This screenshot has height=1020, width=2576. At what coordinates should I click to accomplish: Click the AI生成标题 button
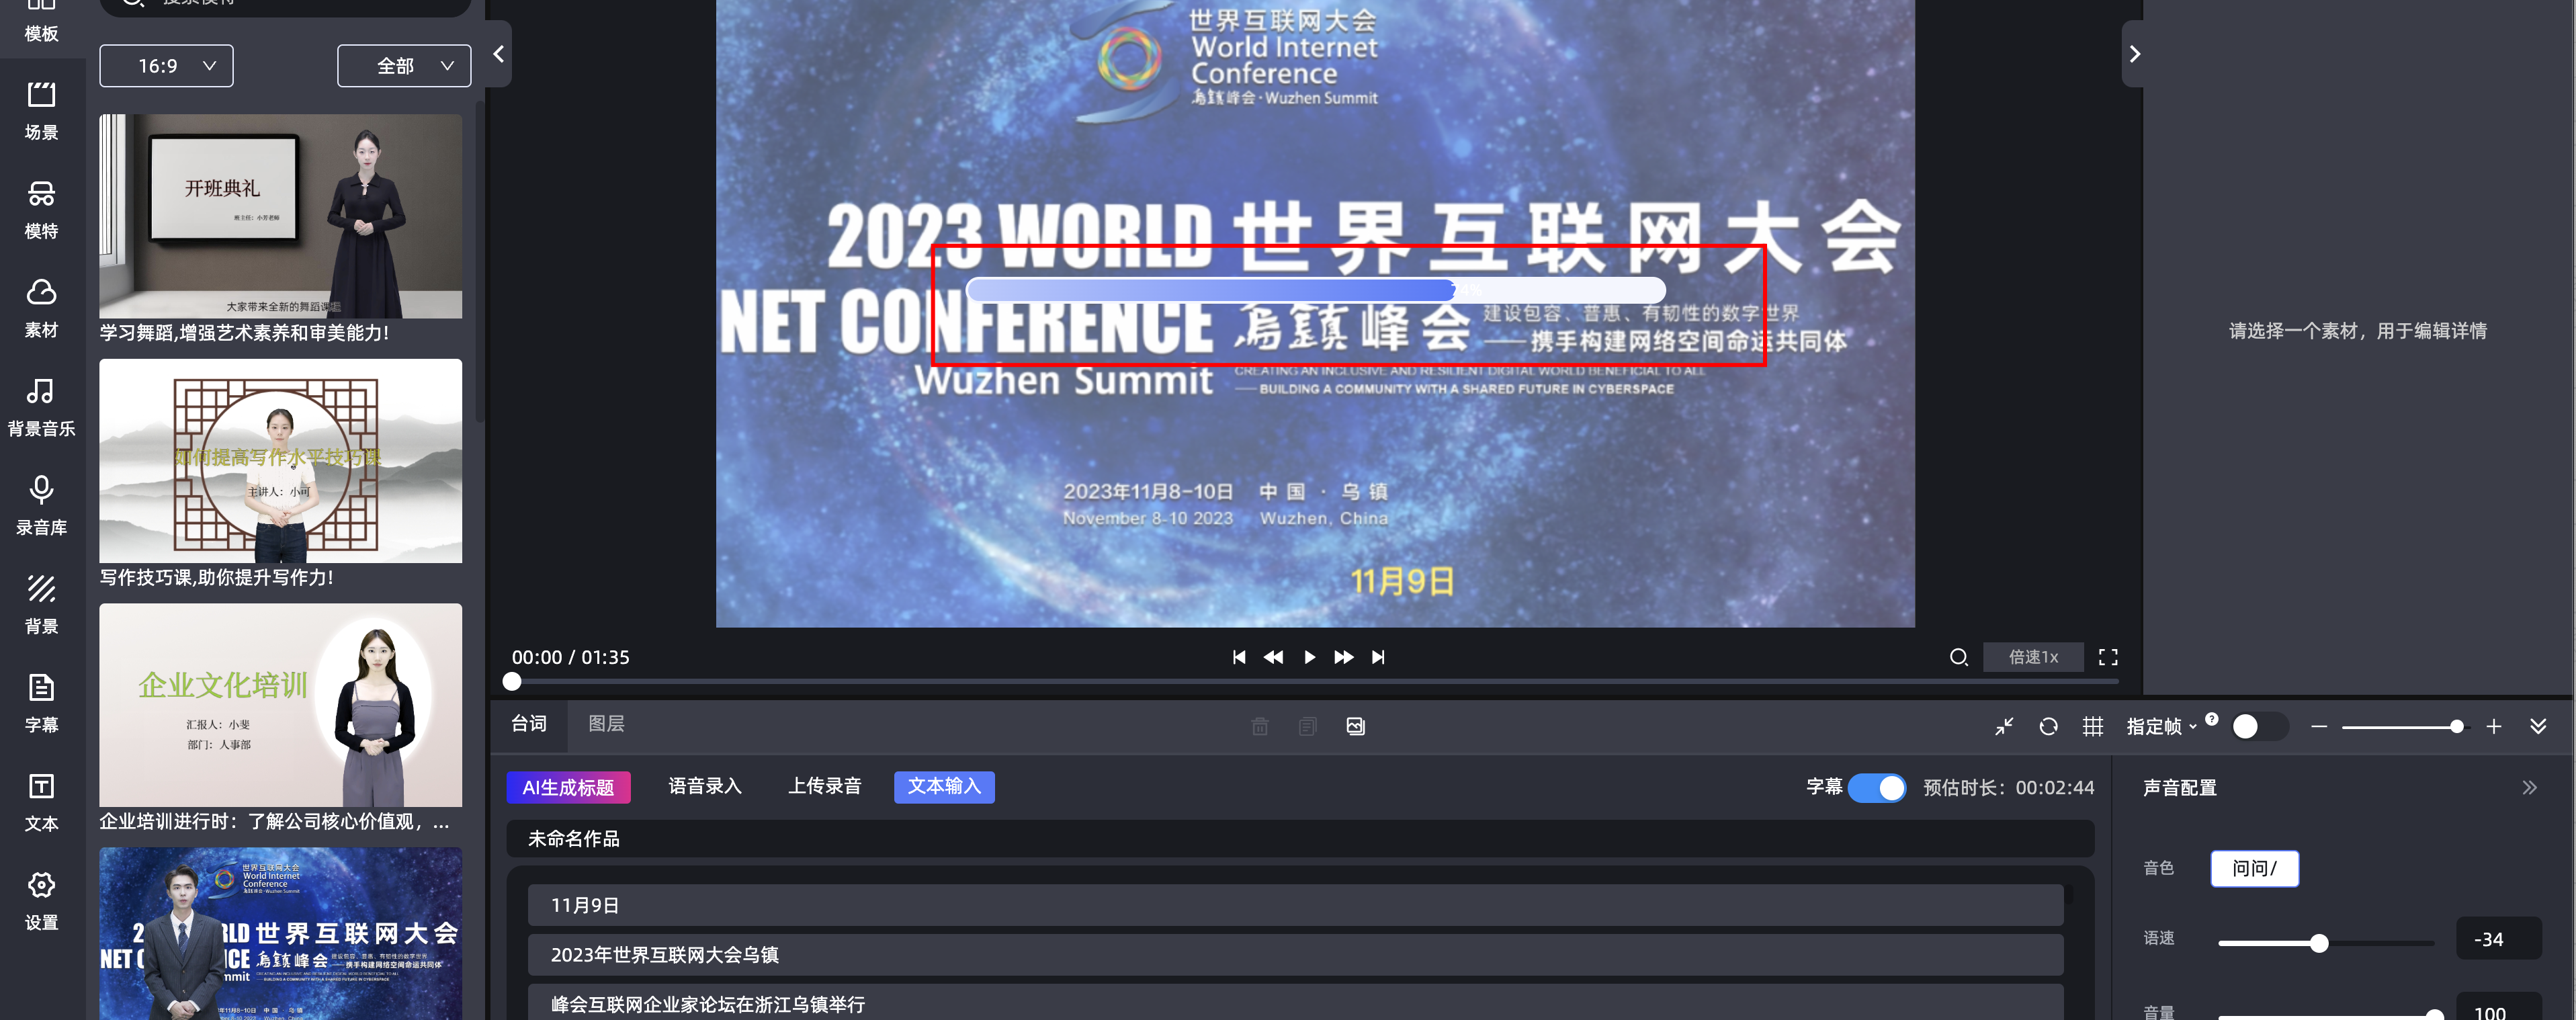[568, 788]
